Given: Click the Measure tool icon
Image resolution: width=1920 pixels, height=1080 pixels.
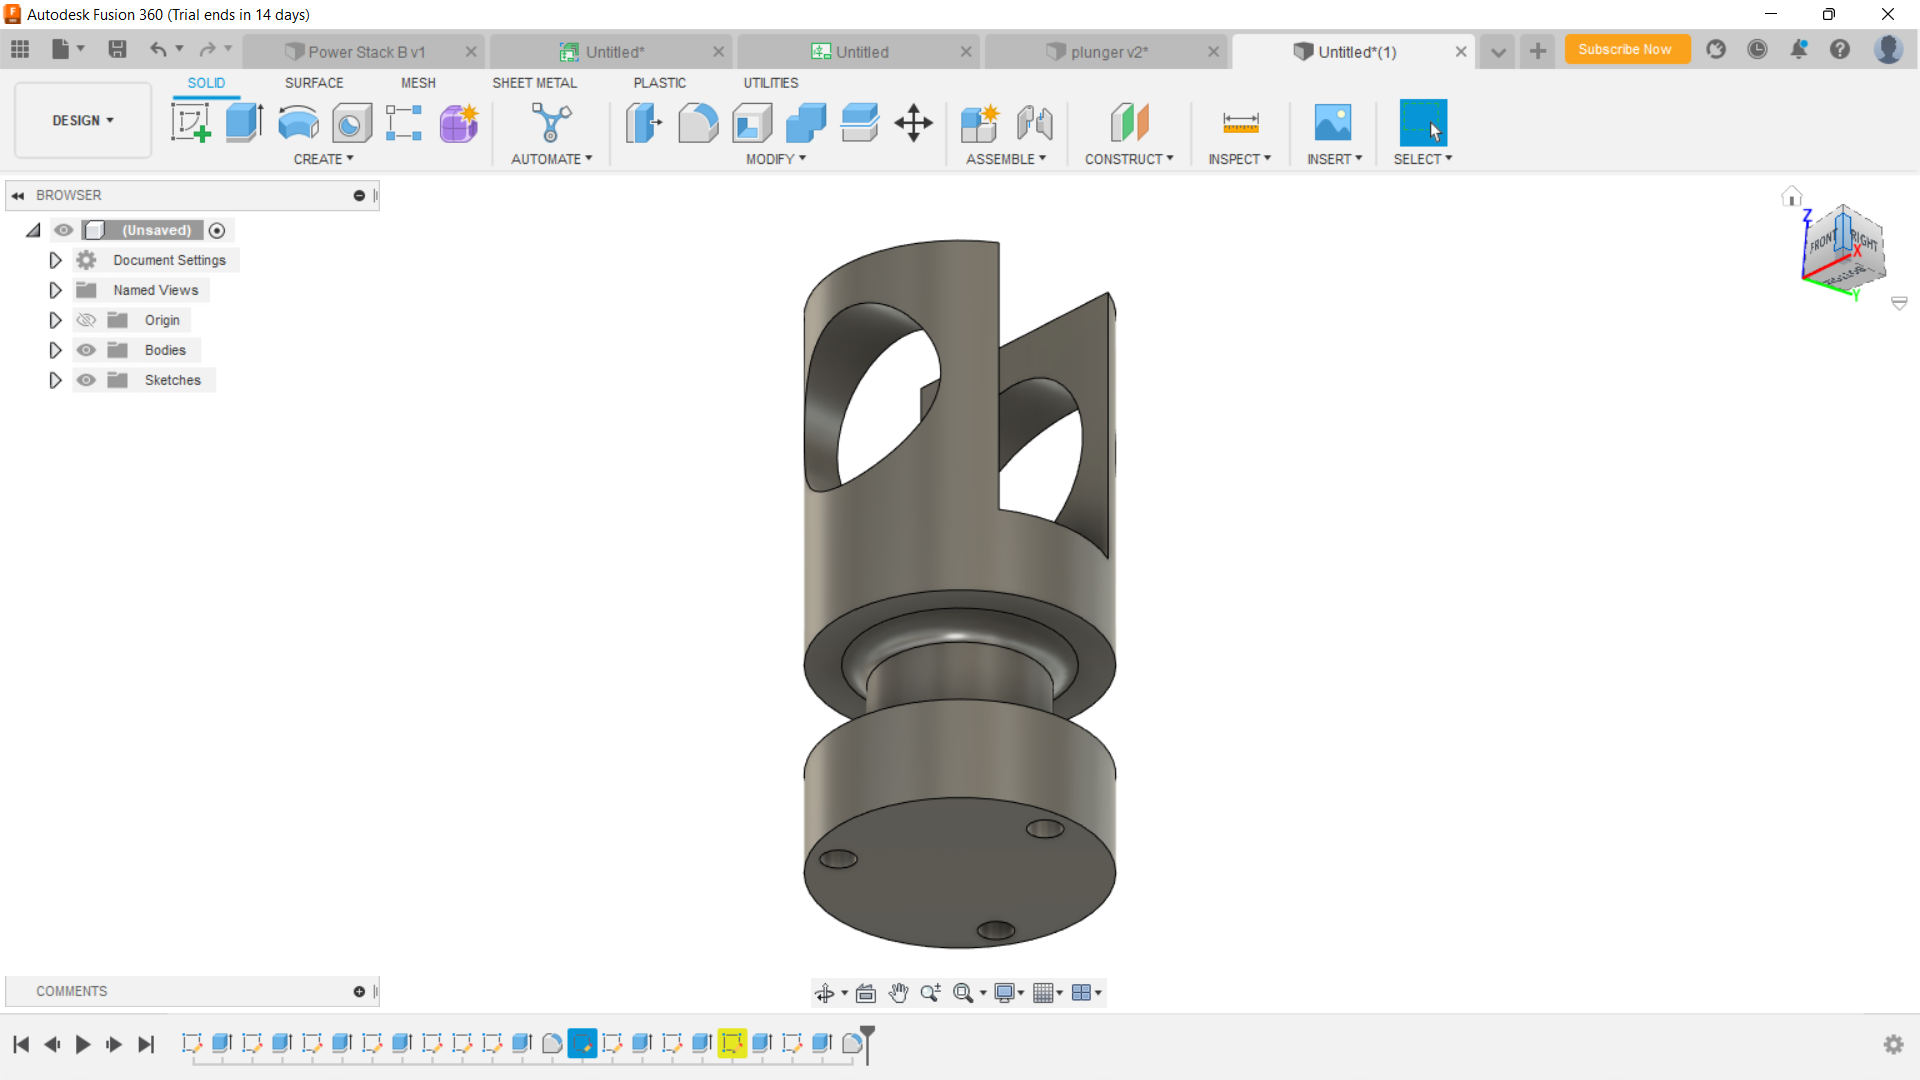Looking at the screenshot, I should pyautogui.click(x=1240, y=123).
